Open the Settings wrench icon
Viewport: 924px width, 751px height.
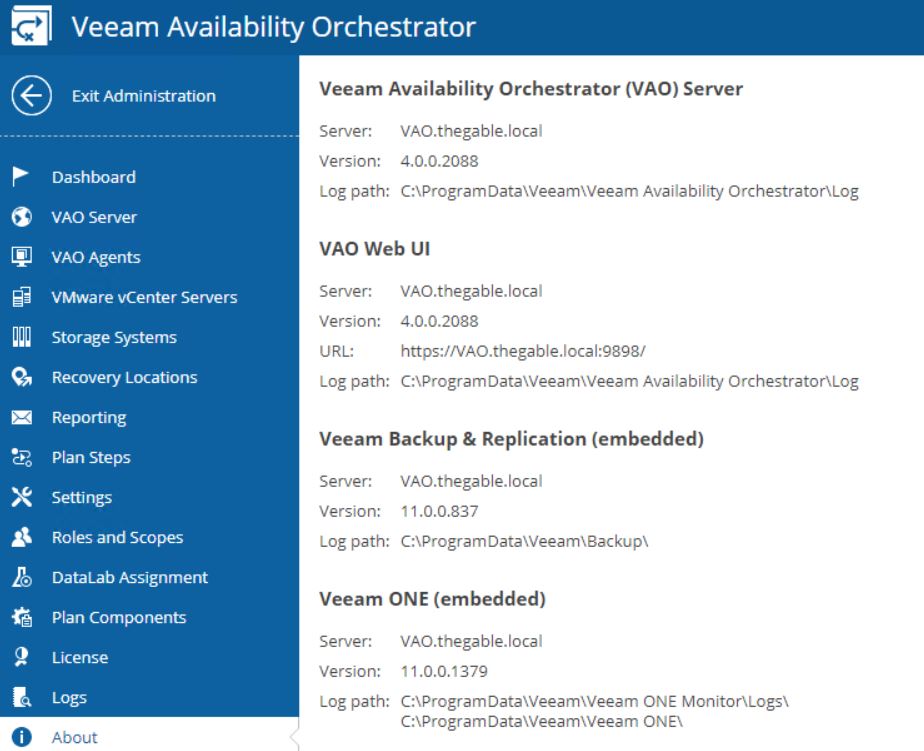[22, 497]
